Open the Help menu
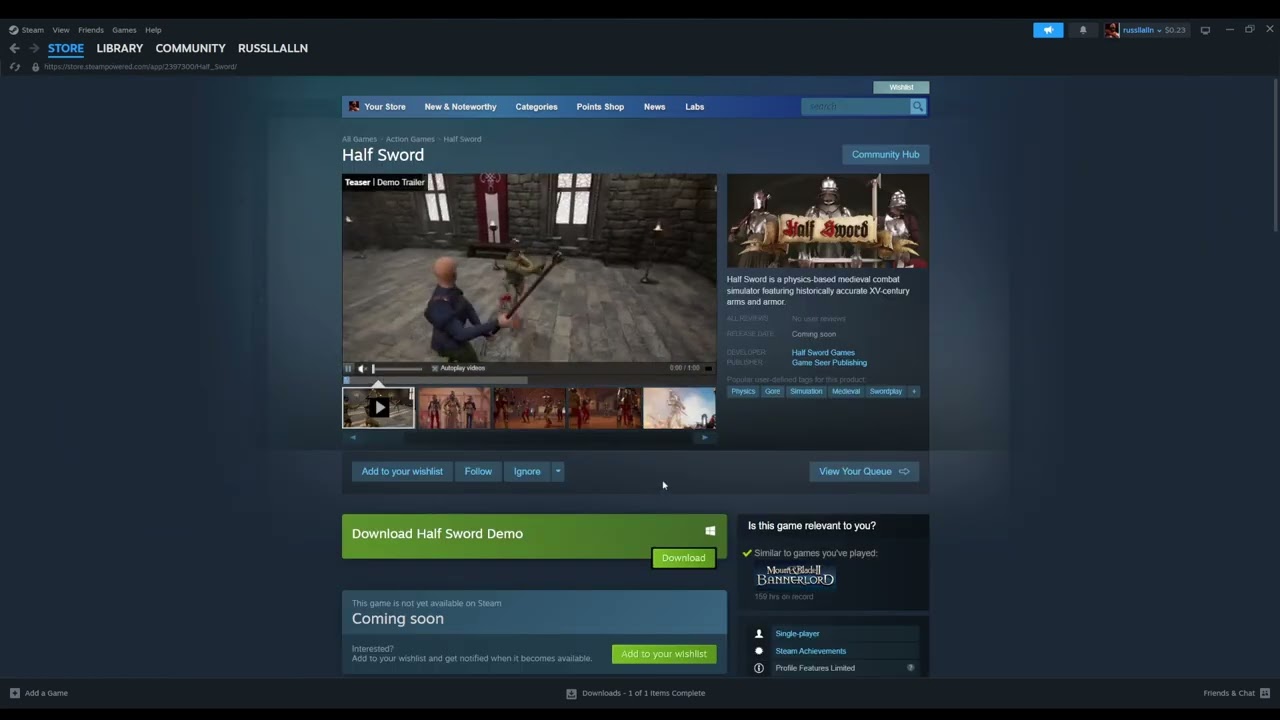The image size is (1280, 720). [153, 30]
